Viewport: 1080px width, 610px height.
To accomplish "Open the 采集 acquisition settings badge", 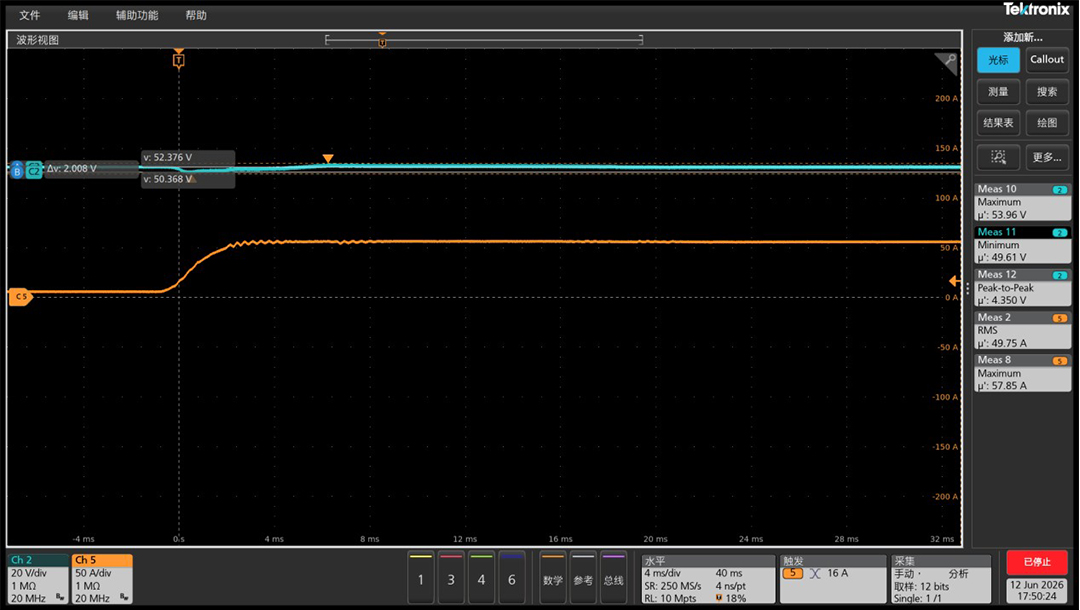I will [x=942, y=579].
